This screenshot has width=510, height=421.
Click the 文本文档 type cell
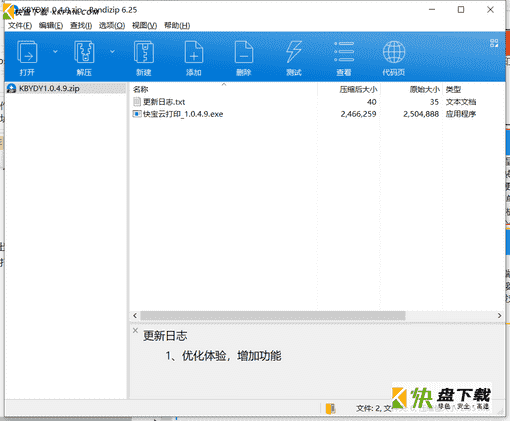click(461, 102)
